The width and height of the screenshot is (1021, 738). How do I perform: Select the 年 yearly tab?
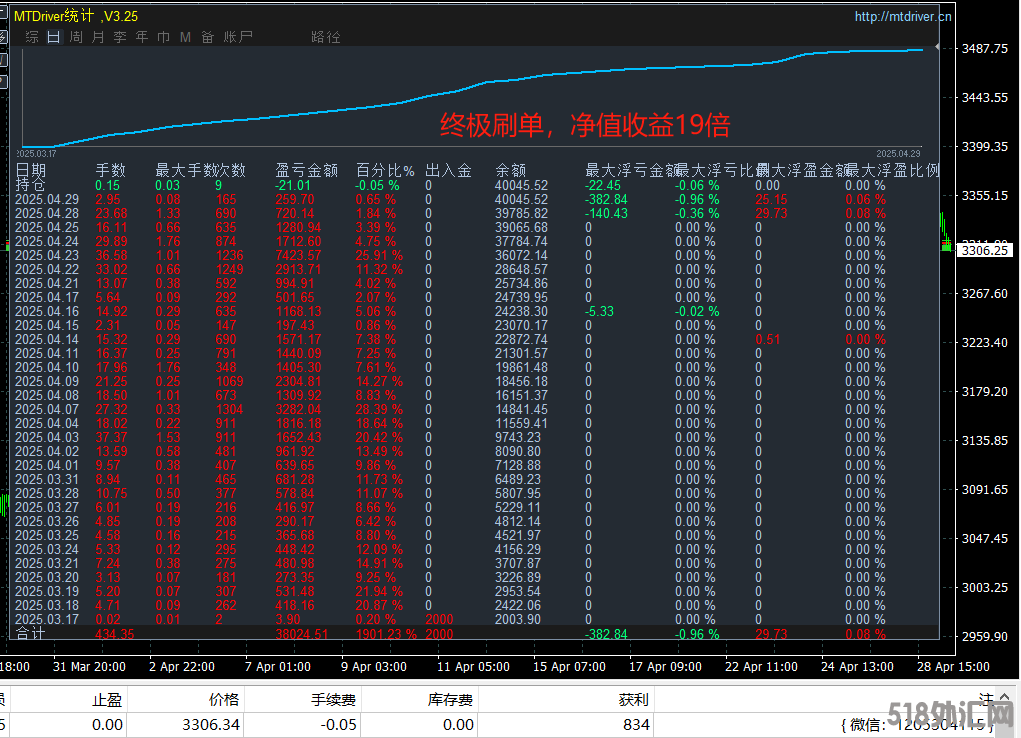click(142, 37)
